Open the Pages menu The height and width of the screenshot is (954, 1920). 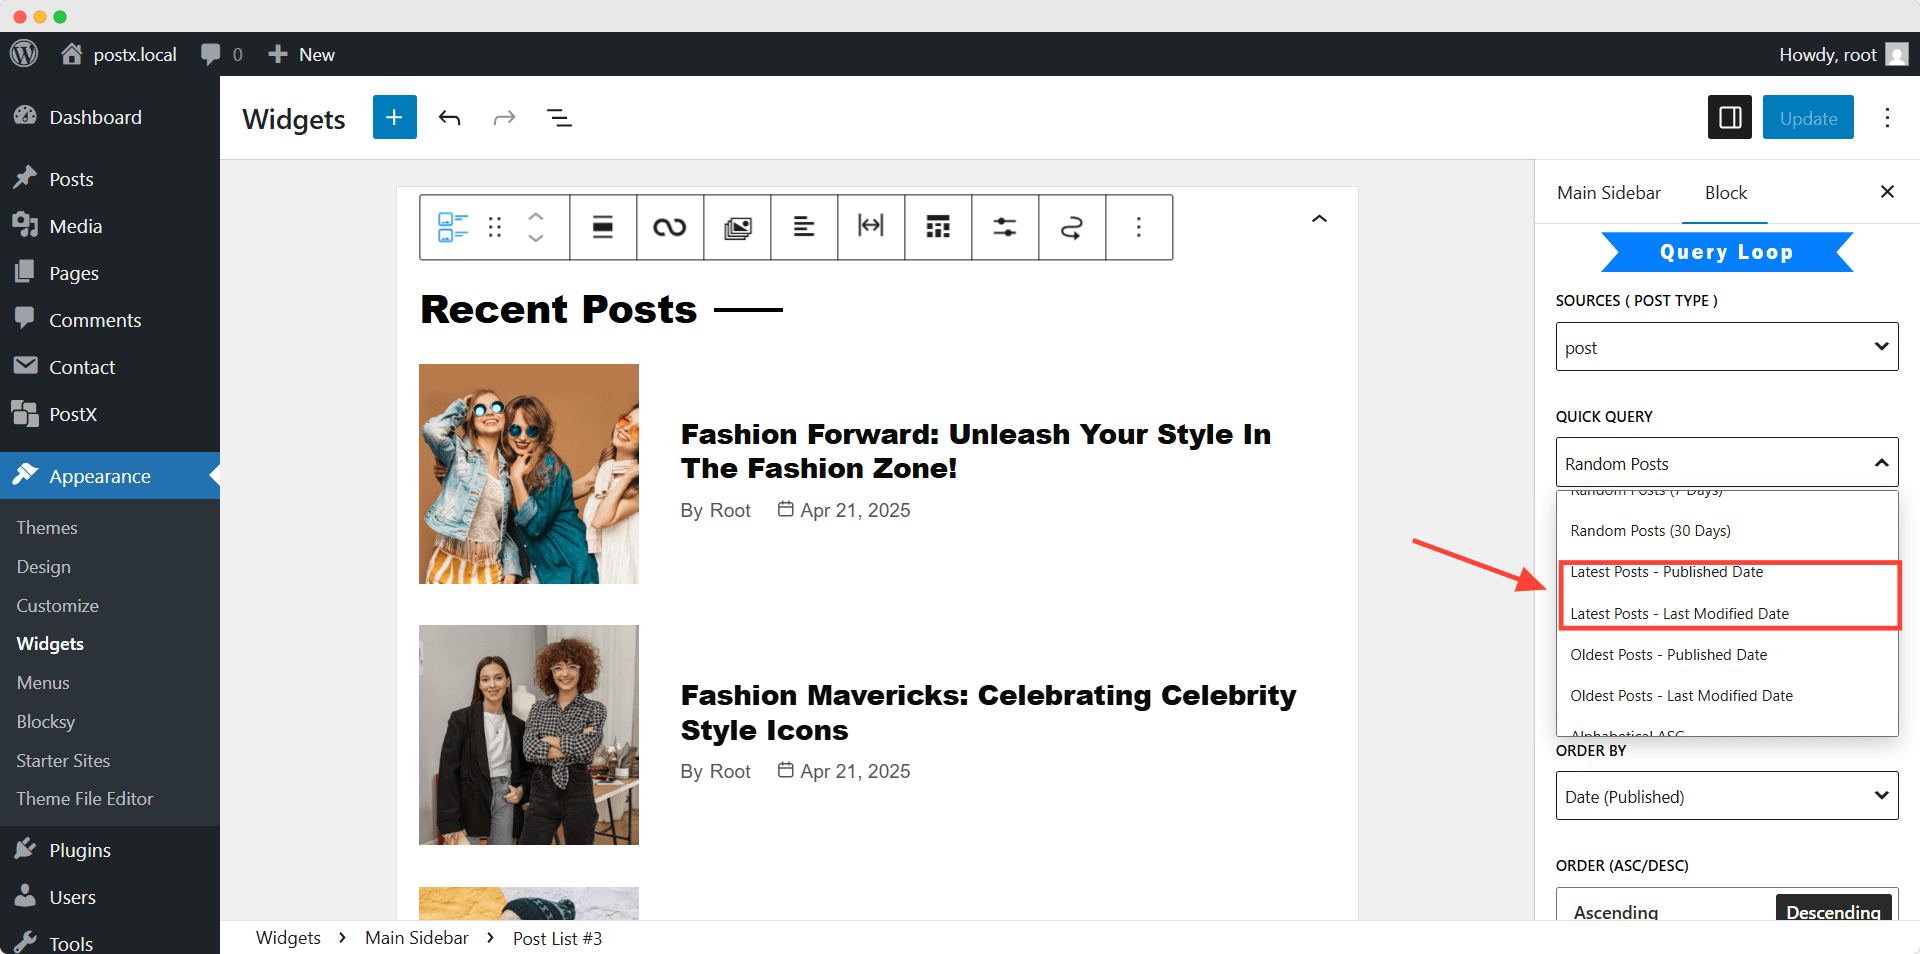point(110,273)
